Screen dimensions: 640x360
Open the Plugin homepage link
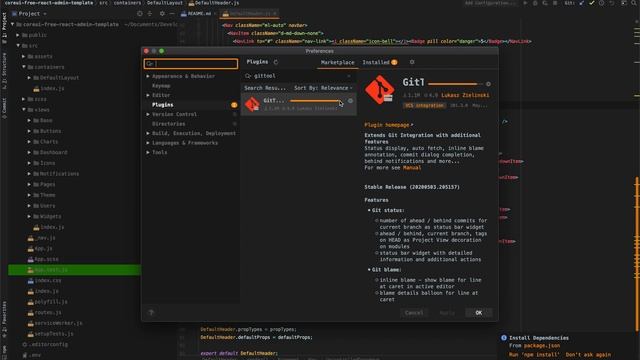388,125
